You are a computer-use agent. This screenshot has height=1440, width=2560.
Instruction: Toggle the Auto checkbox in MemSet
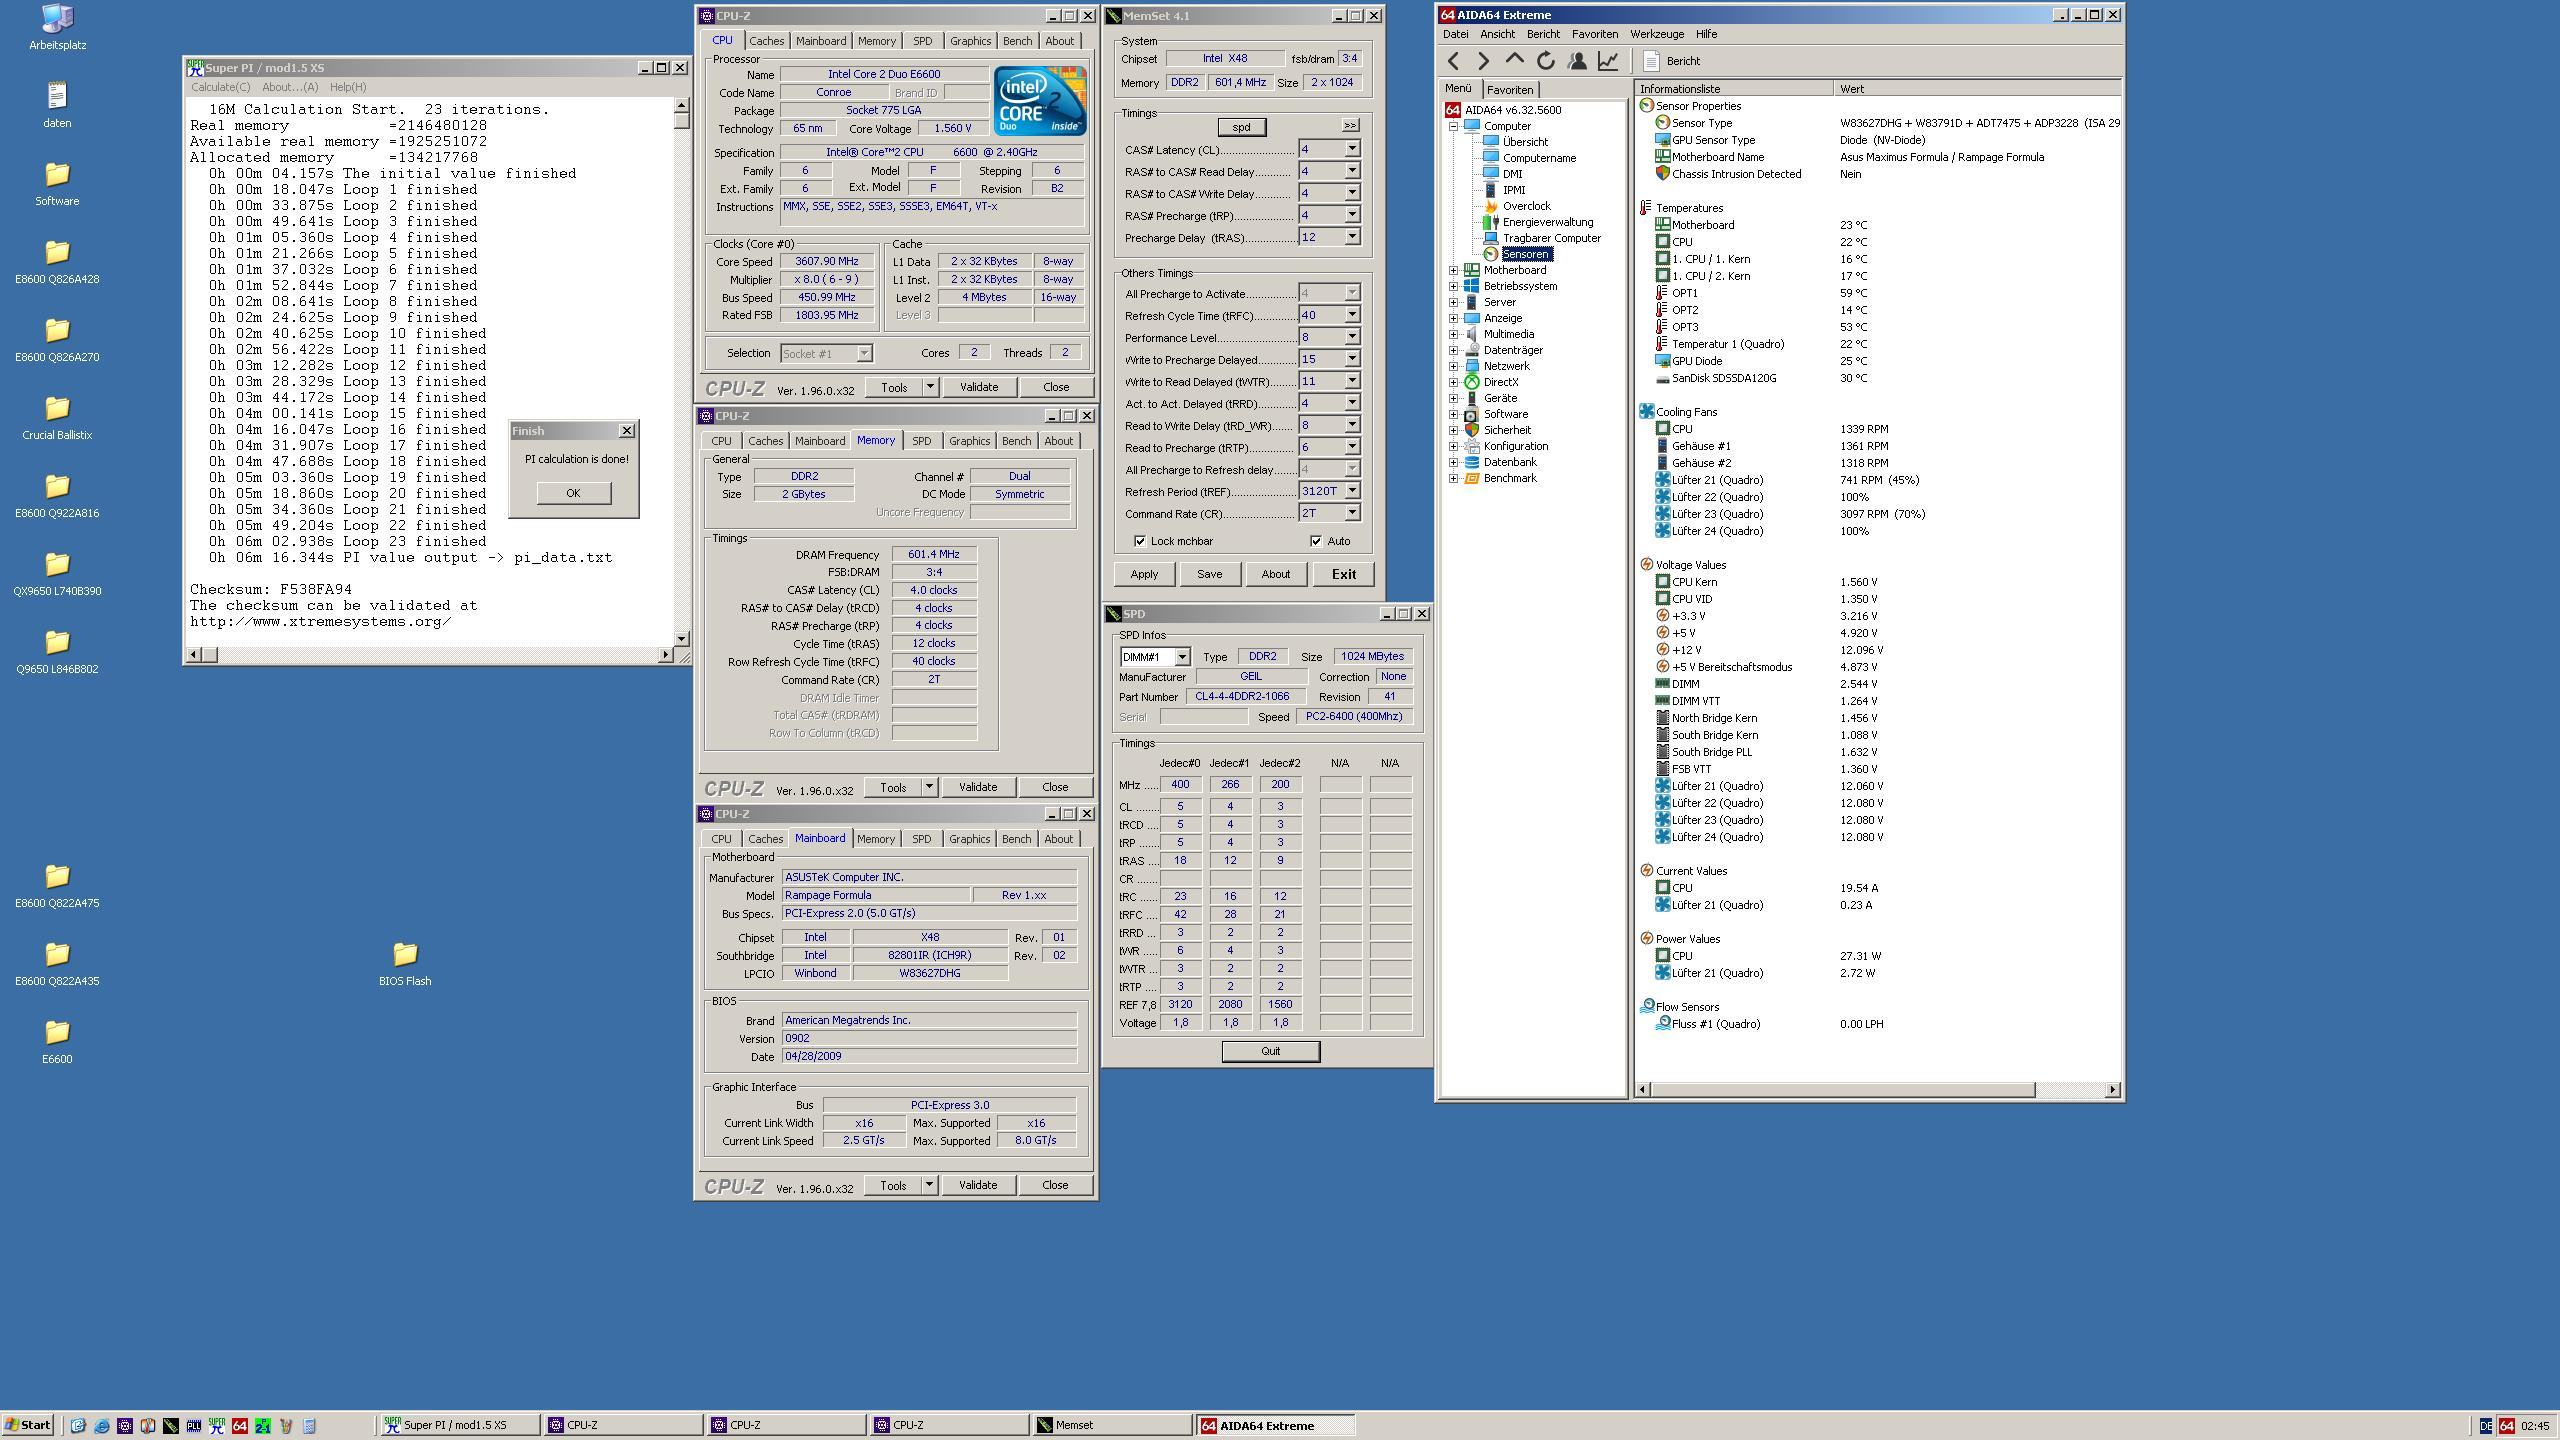pyautogui.click(x=1316, y=541)
